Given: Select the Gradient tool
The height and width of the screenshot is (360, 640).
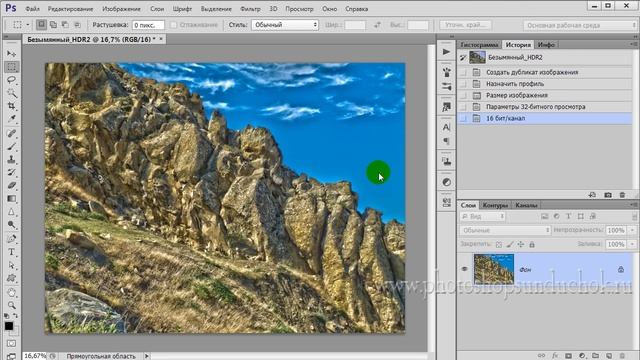Looking at the screenshot, I should click(11, 199).
